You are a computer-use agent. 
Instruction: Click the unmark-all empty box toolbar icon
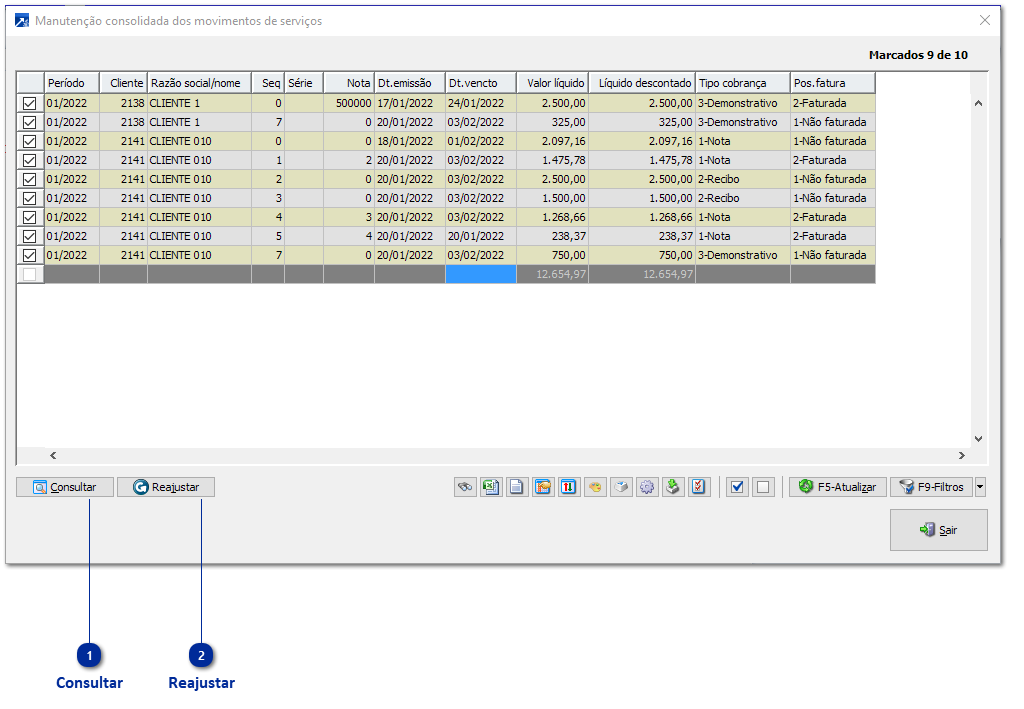pyautogui.click(x=763, y=487)
